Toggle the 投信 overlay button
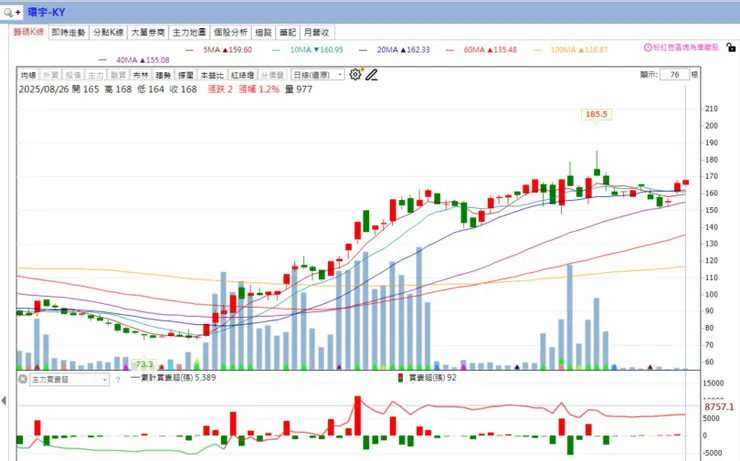Image resolution: width=740 pixels, height=461 pixels. click(73, 75)
